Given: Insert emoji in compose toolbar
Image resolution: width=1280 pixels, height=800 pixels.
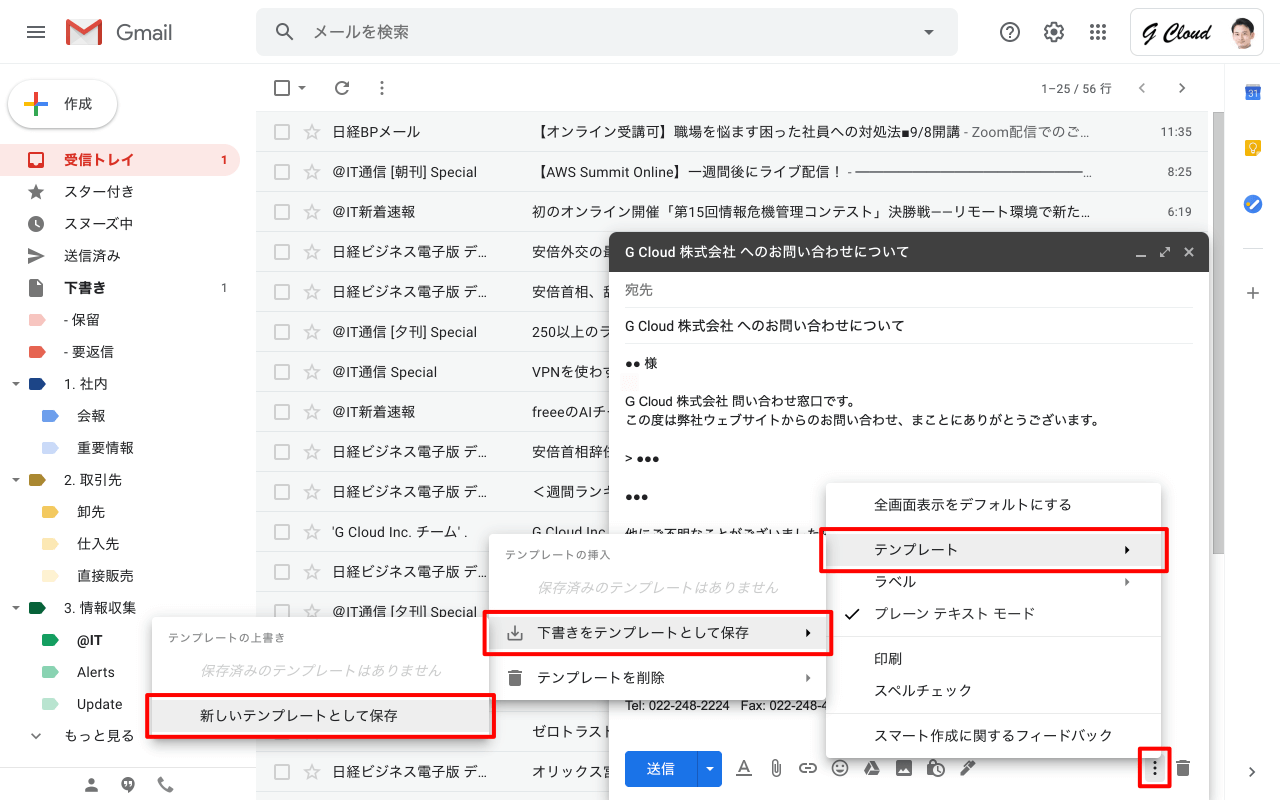Looking at the screenshot, I should 840,768.
